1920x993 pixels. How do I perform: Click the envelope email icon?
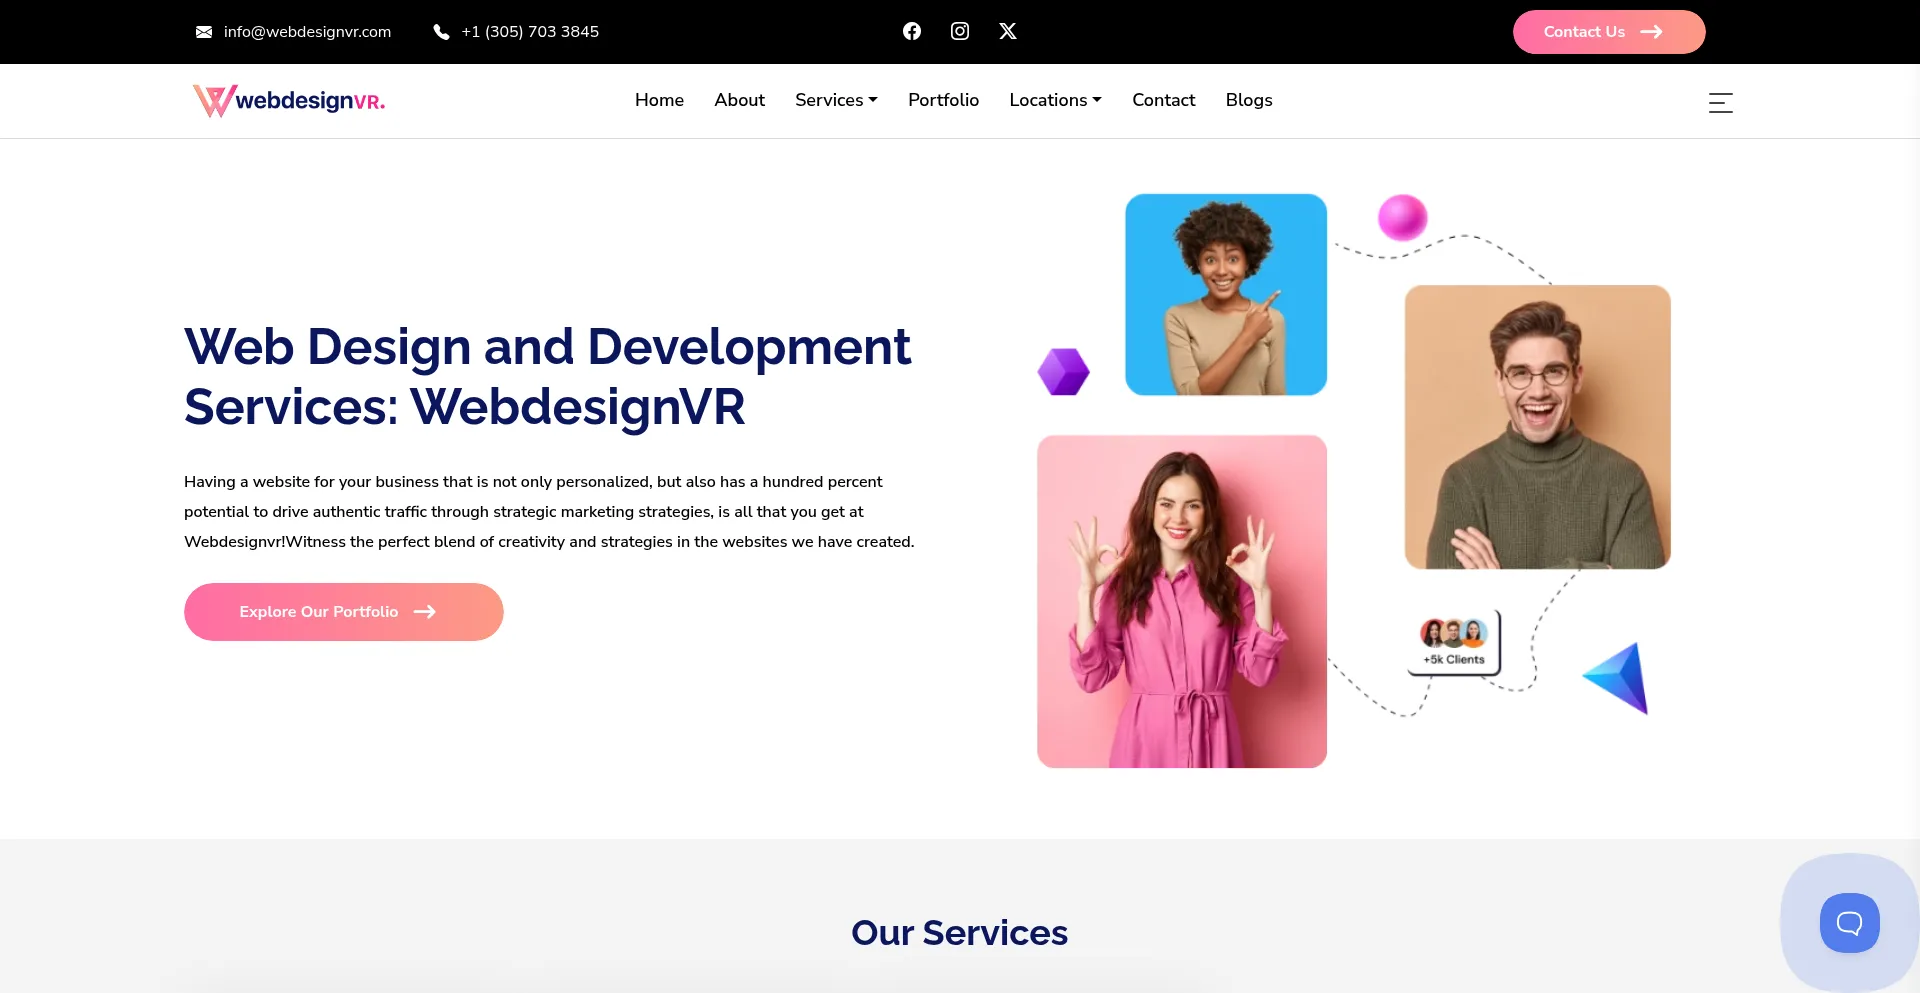(x=204, y=32)
